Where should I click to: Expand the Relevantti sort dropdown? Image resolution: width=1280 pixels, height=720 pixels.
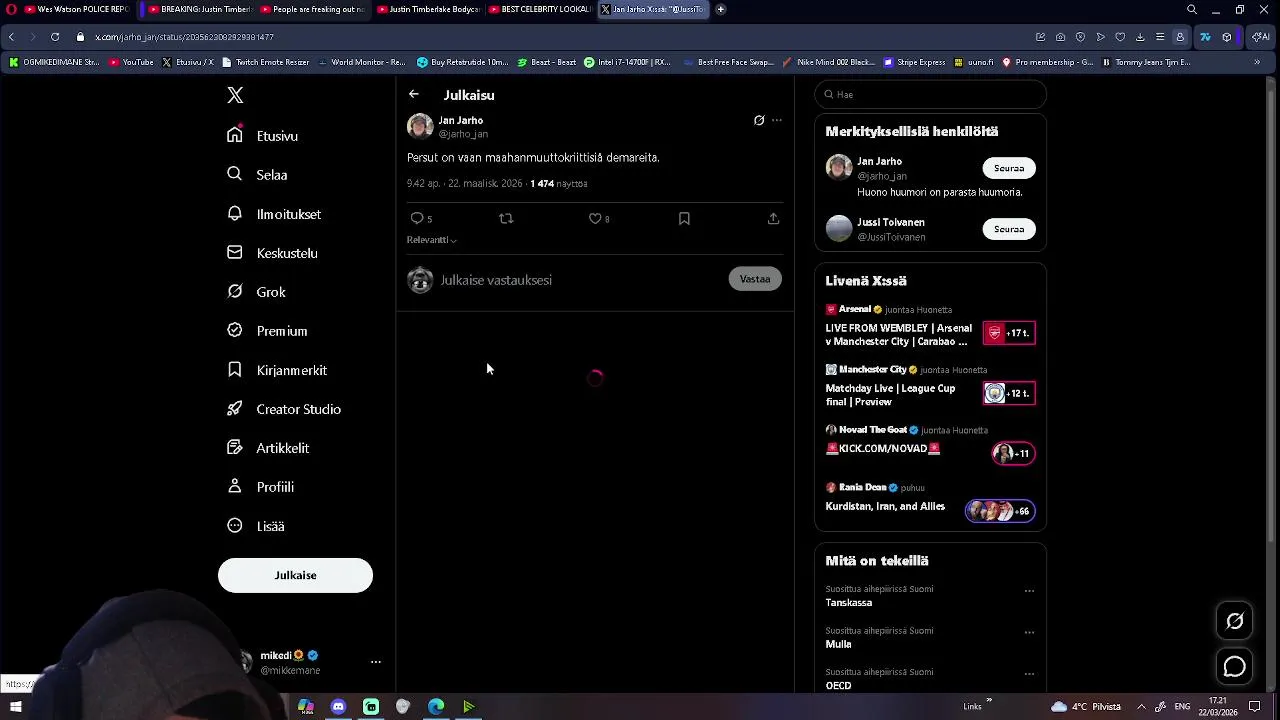click(432, 240)
